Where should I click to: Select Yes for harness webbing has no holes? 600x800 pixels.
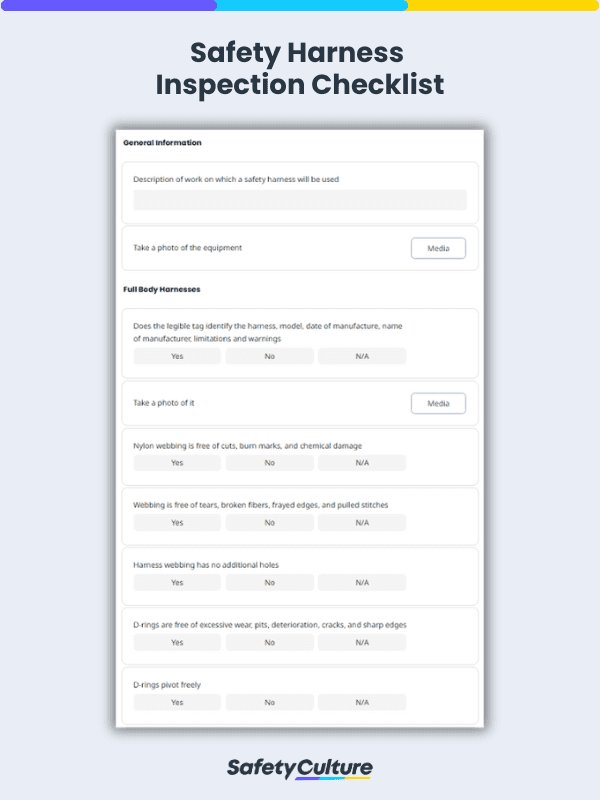(176, 582)
